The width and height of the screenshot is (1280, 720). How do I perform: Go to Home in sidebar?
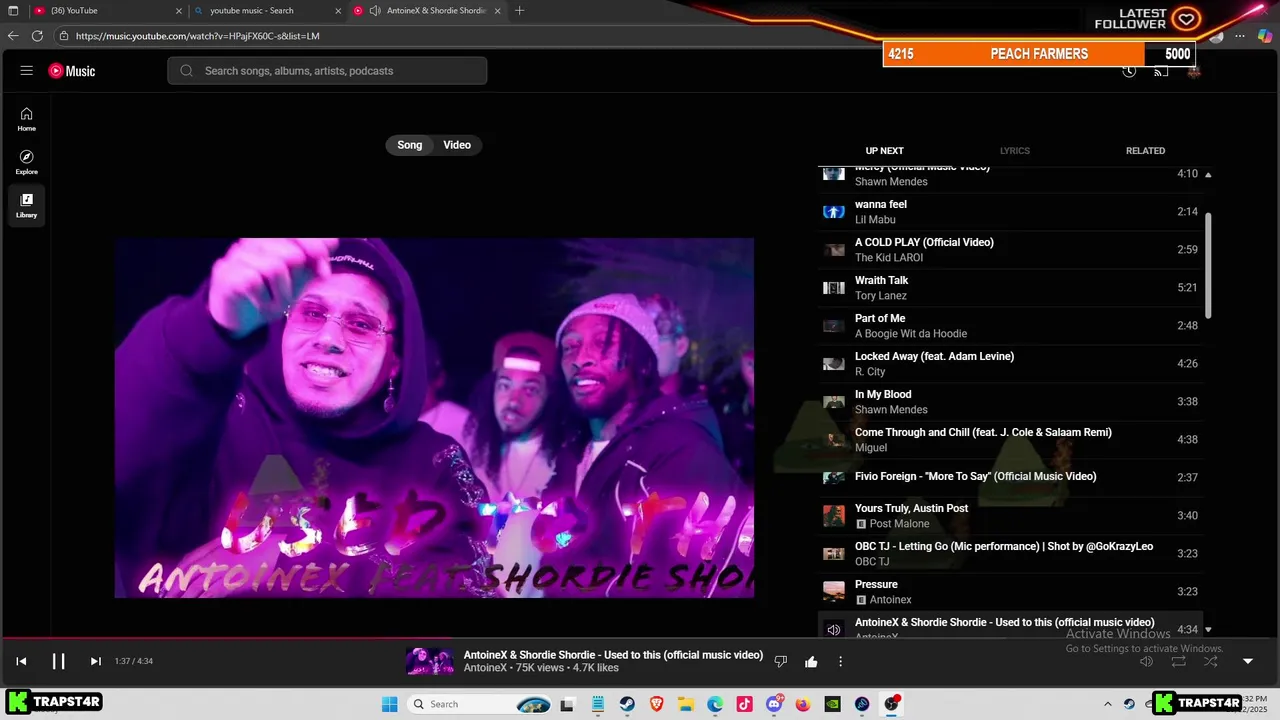(x=27, y=119)
